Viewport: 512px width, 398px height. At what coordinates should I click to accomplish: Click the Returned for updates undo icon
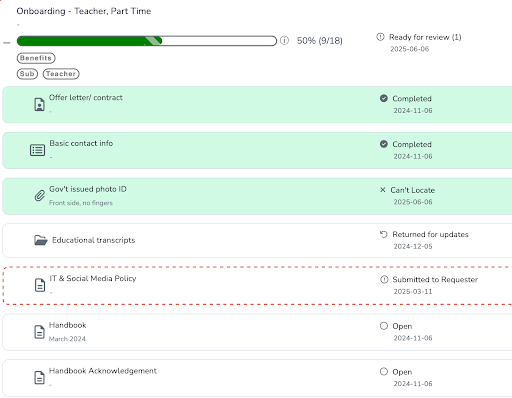pyautogui.click(x=384, y=234)
